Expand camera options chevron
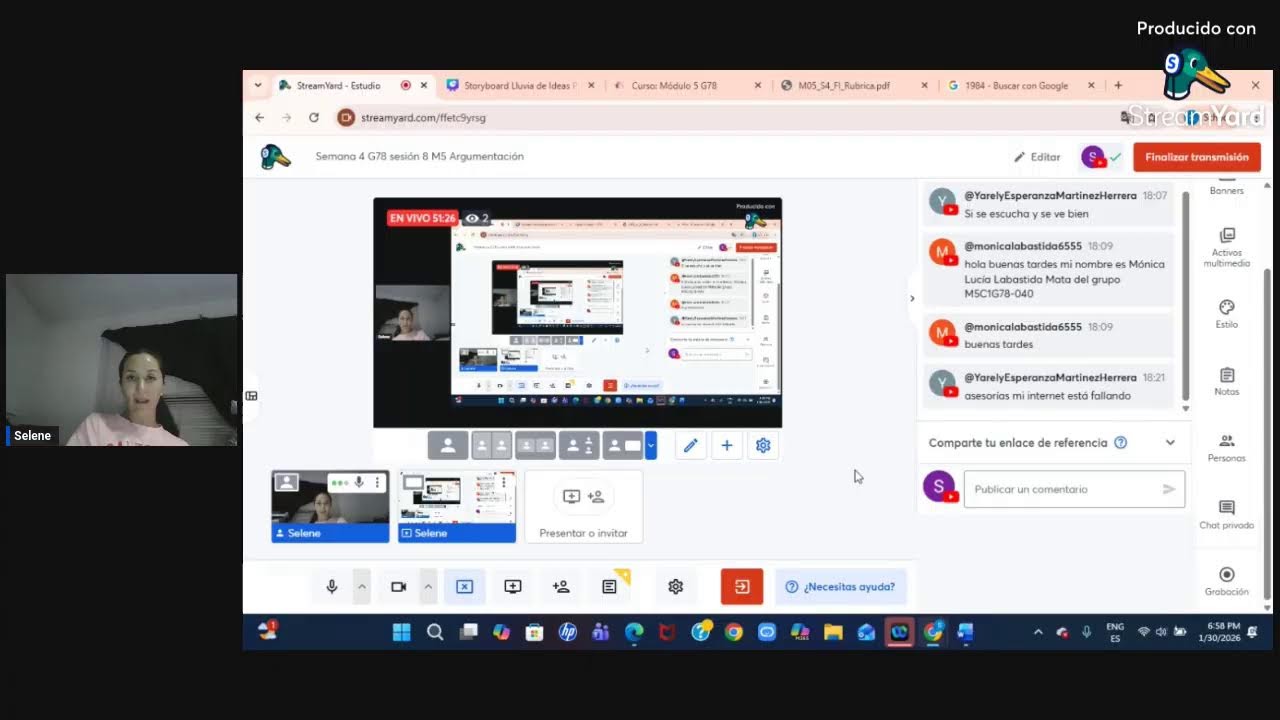This screenshot has width=1280, height=720. pyautogui.click(x=428, y=587)
